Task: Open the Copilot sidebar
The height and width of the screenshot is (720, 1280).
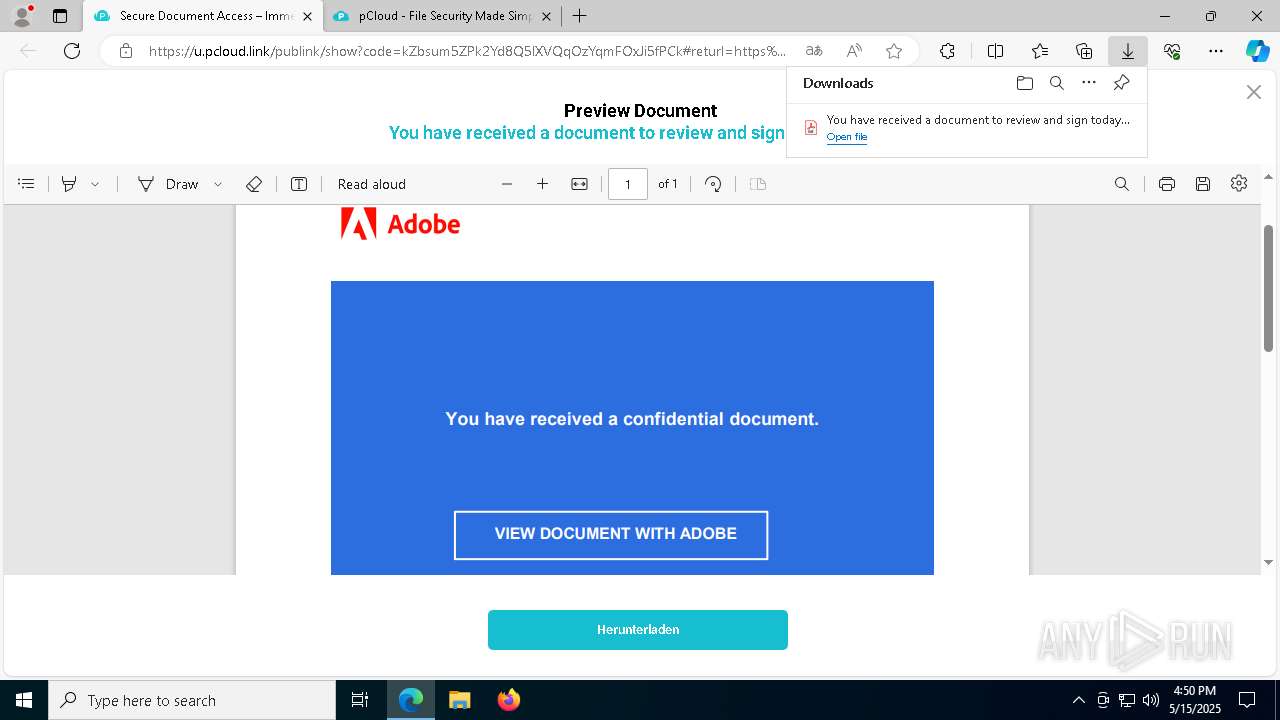Action: (x=1257, y=51)
